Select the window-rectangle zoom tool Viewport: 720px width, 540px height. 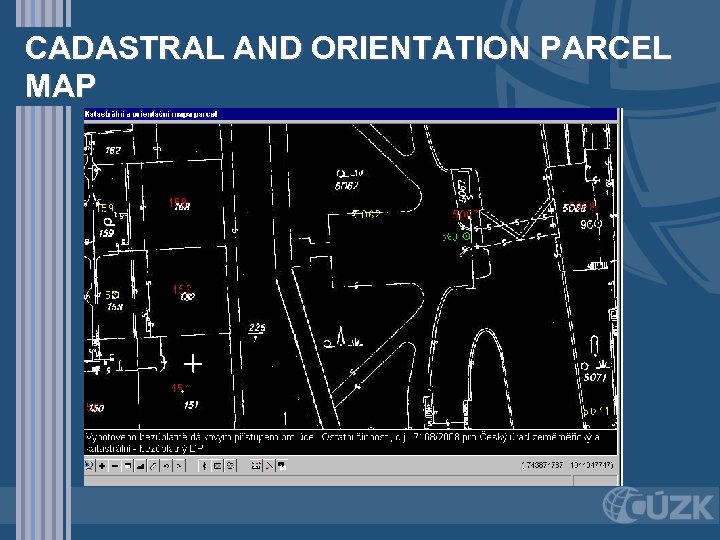pyautogui.click(x=128, y=466)
